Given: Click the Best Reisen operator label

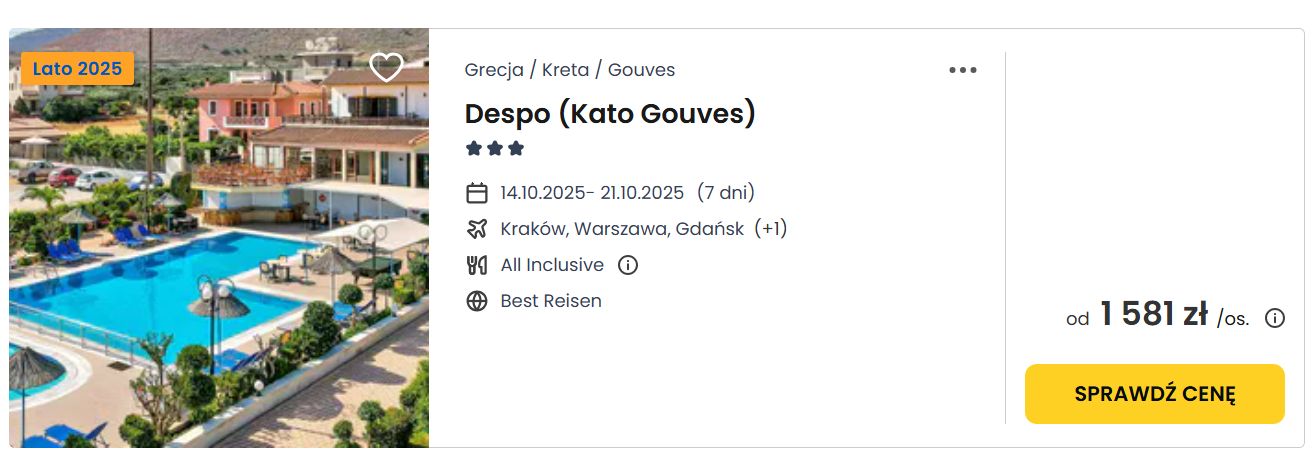Looking at the screenshot, I should point(551,301).
